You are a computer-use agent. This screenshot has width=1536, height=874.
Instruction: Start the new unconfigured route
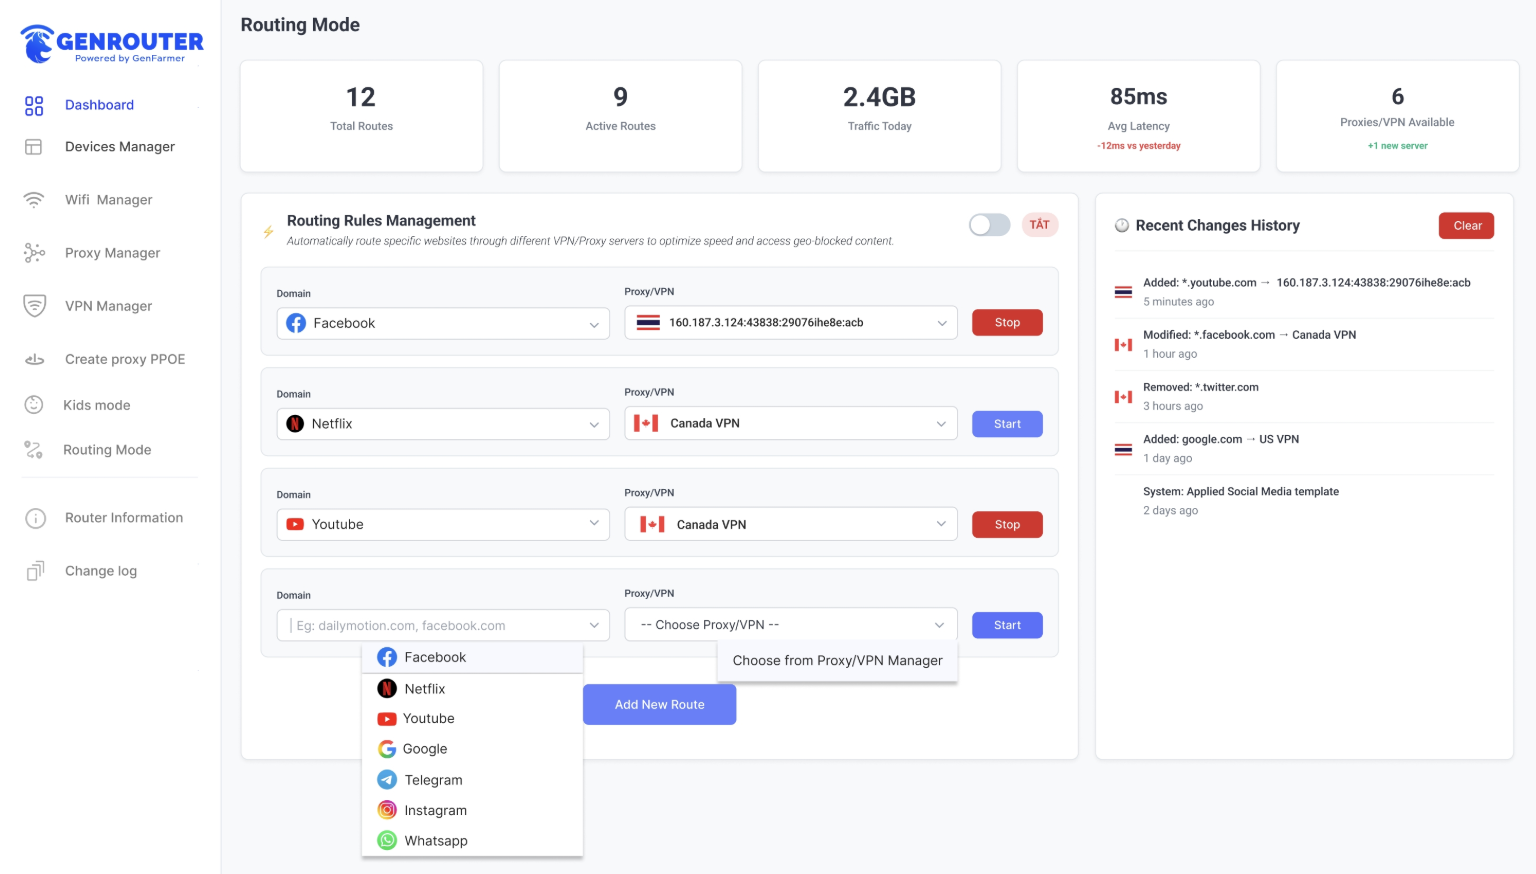(x=1007, y=625)
